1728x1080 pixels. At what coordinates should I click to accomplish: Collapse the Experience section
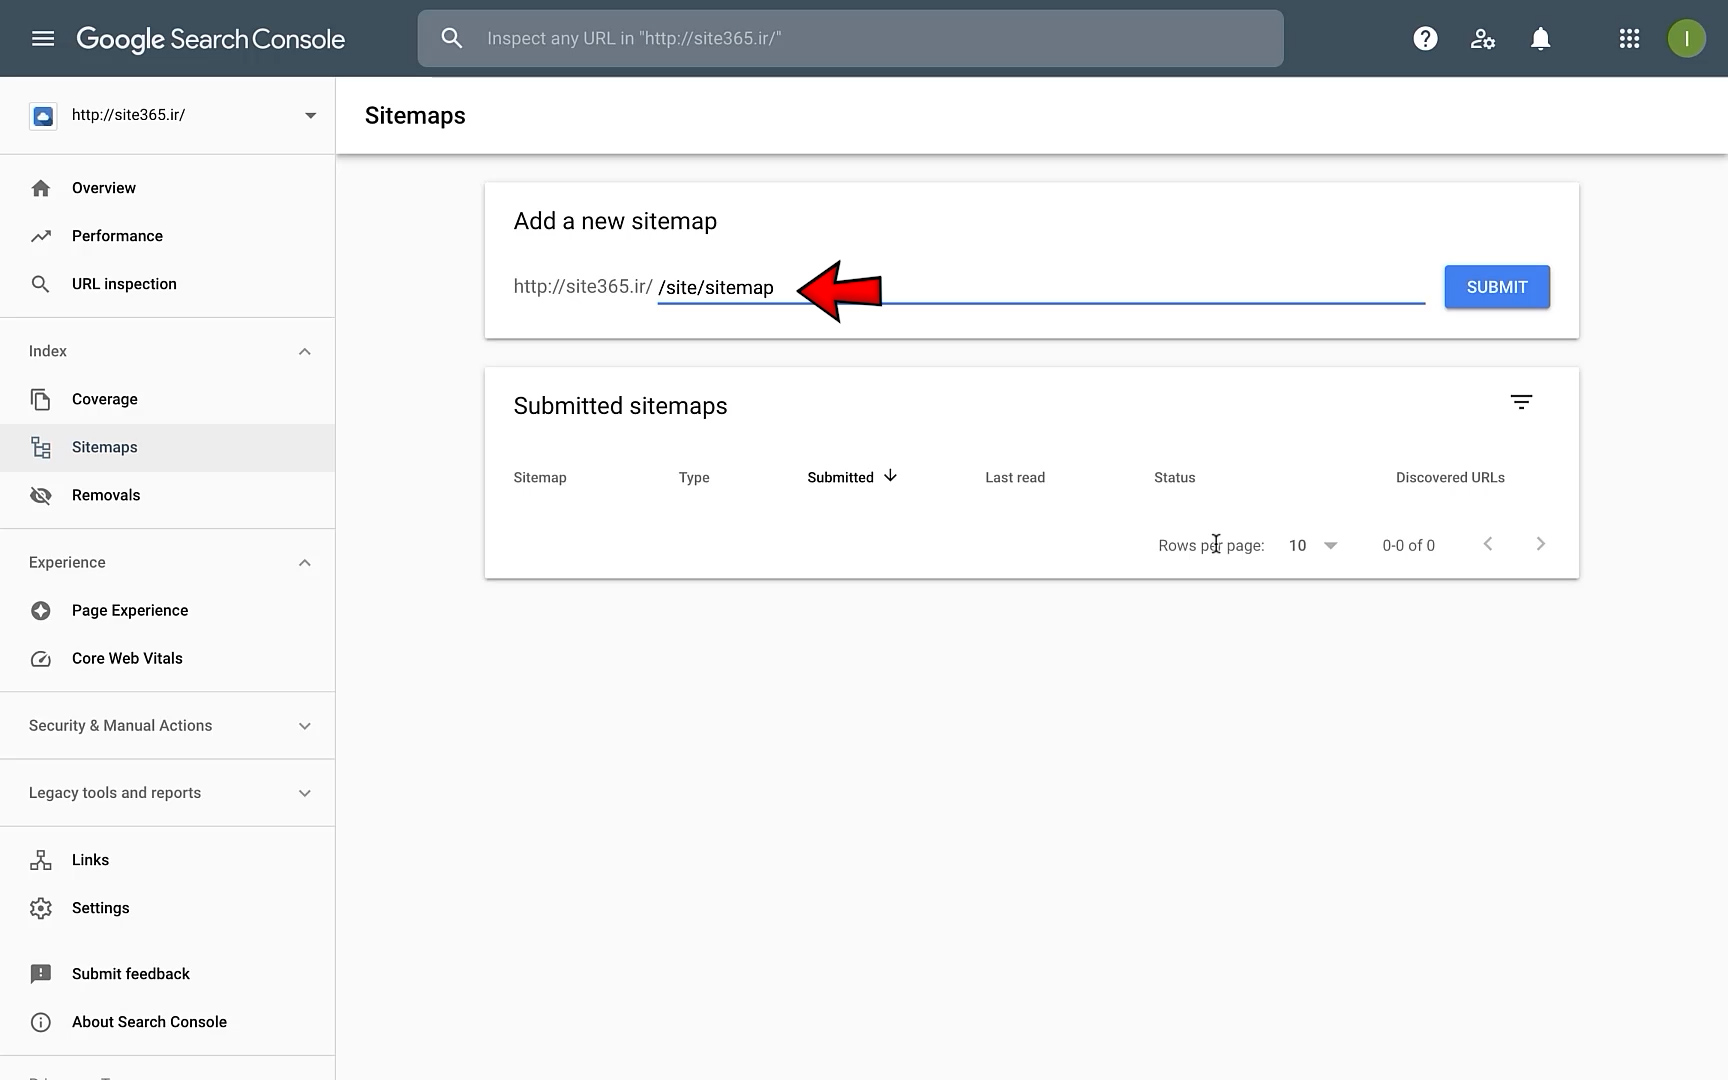click(x=305, y=563)
